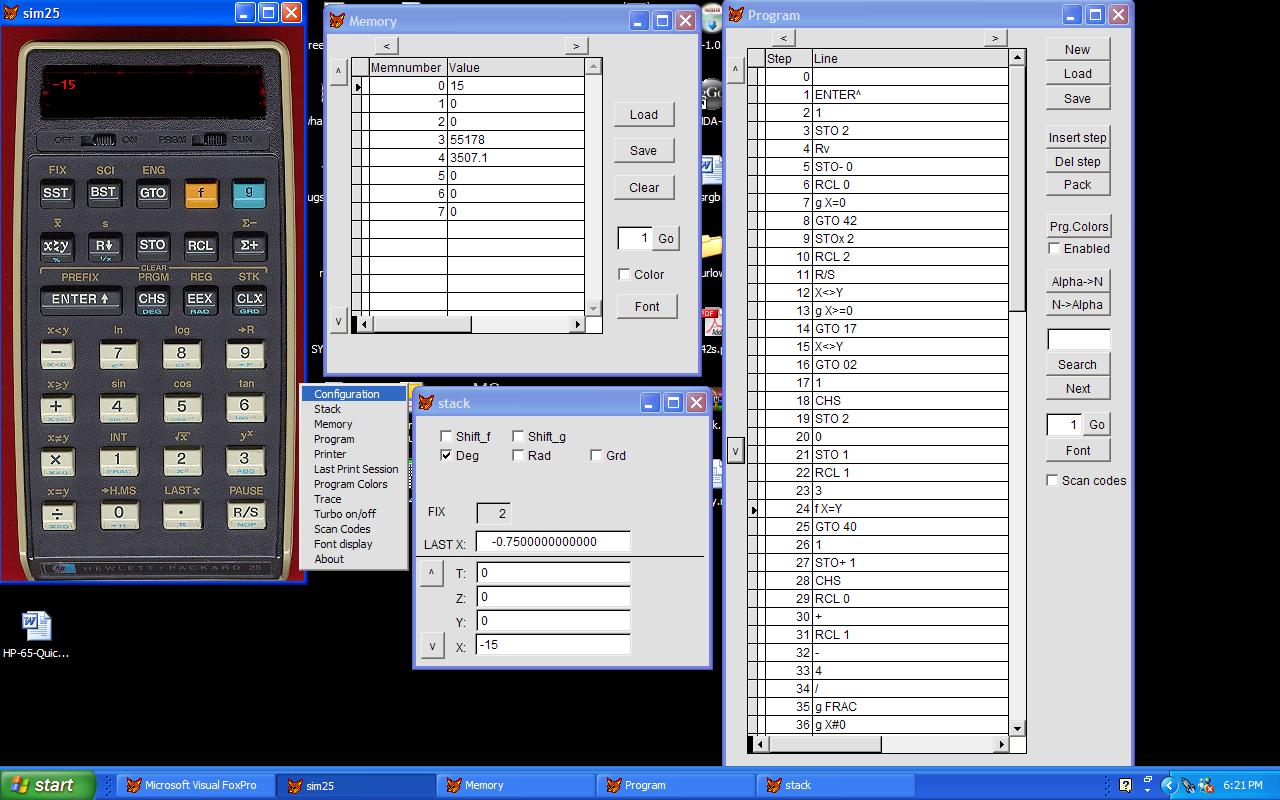Click Memory window up caret button
The image size is (1280, 800).
point(338,71)
